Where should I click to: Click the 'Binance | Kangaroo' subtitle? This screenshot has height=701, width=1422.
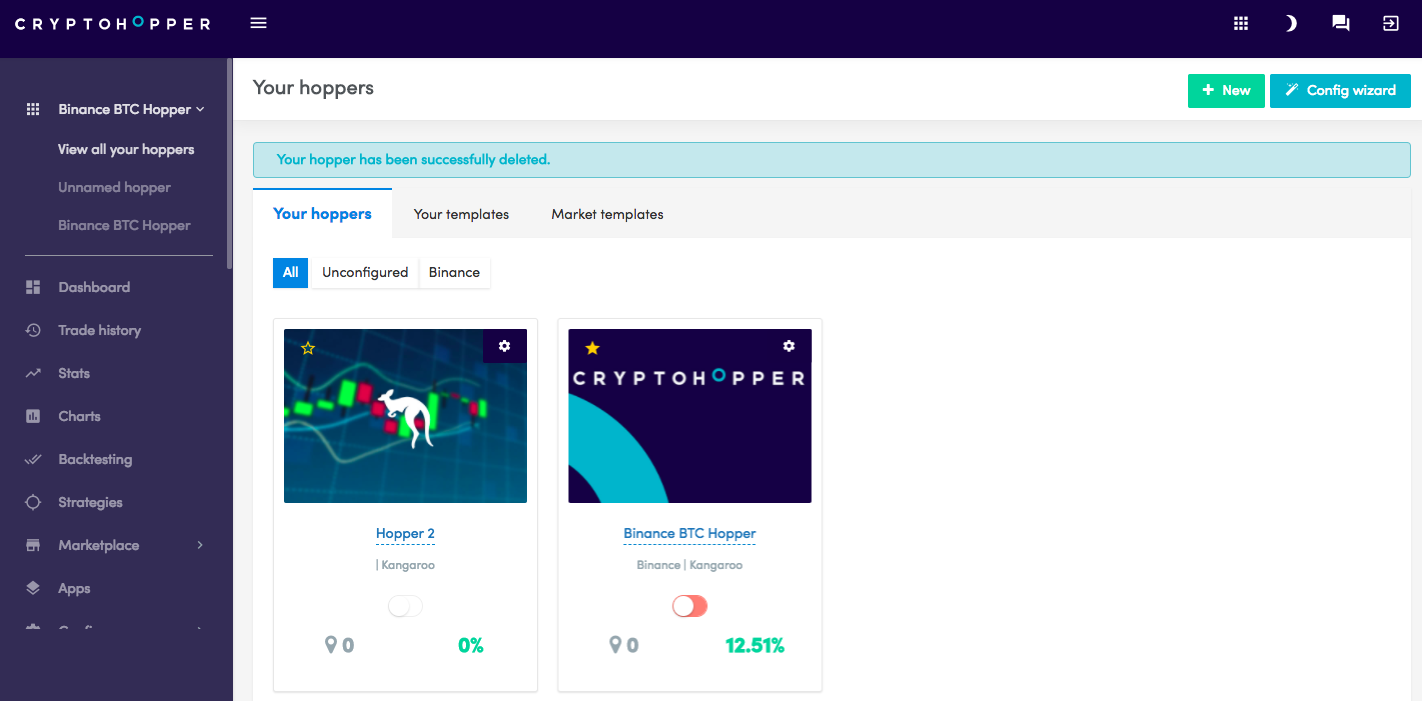coord(690,565)
